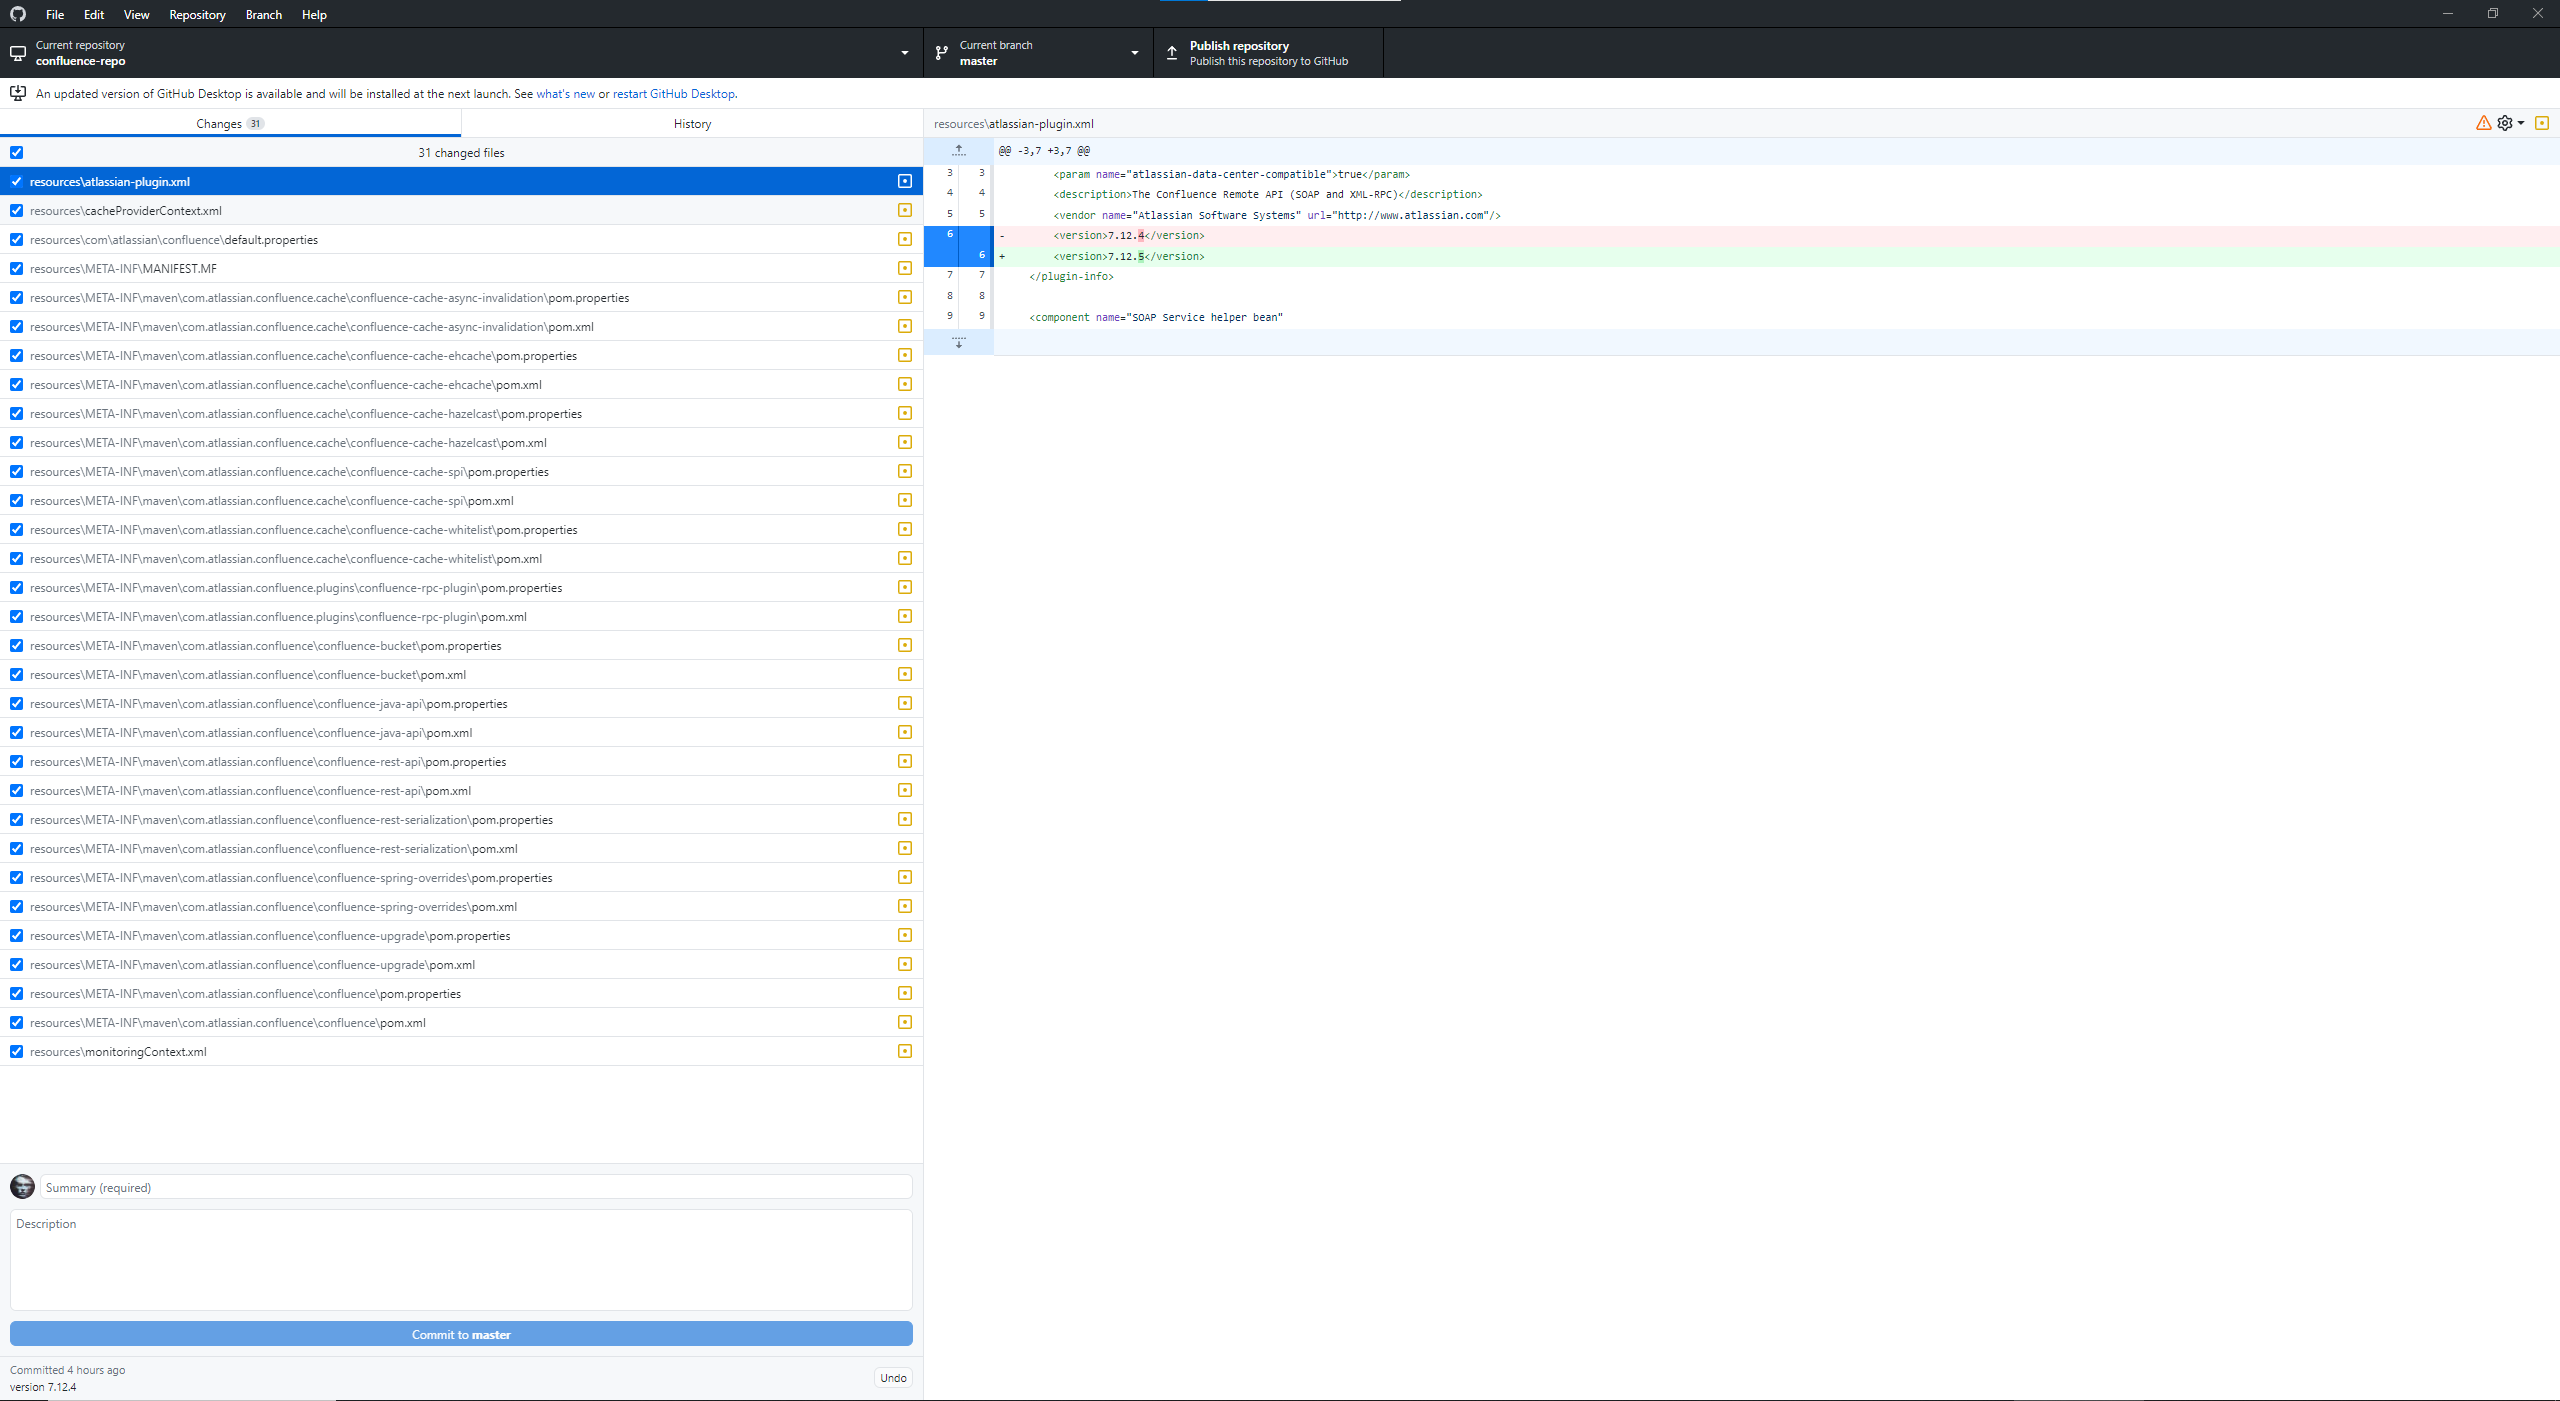Open the File menu
Viewport: 2560px width, 1401px height.
pos(55,14)
